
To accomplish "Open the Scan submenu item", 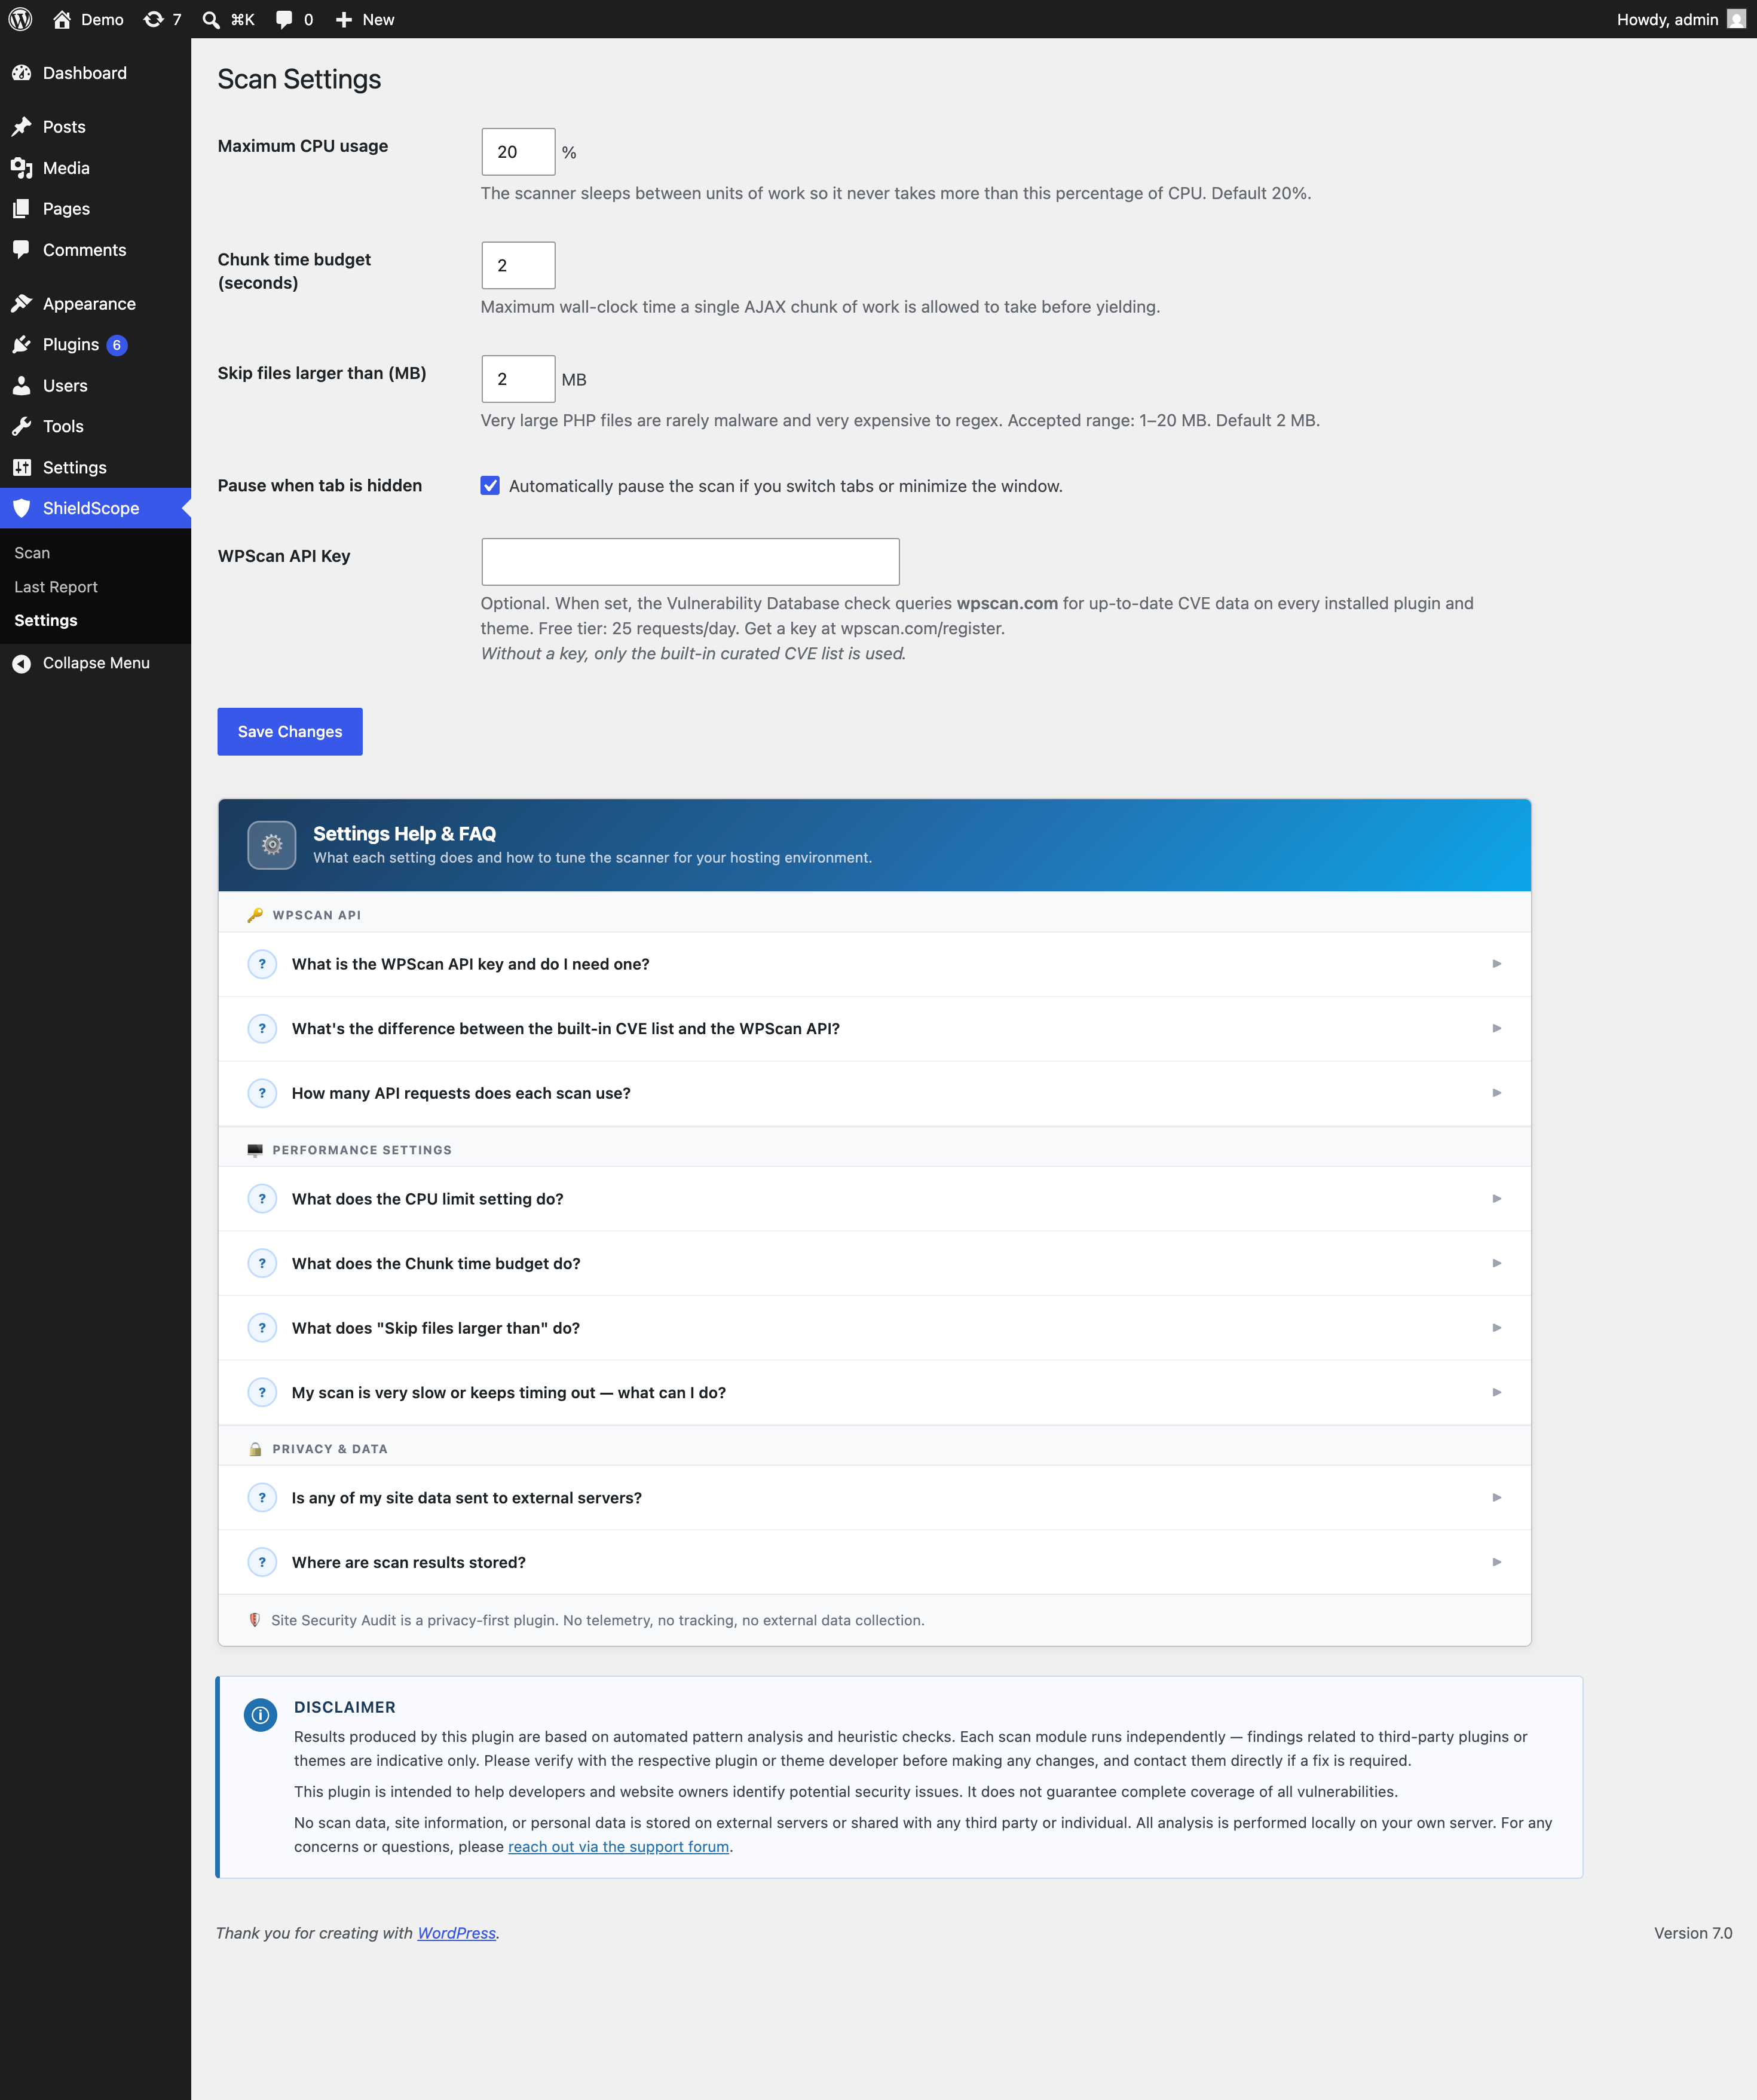I will pyautogui.click(x=32, y=553).
